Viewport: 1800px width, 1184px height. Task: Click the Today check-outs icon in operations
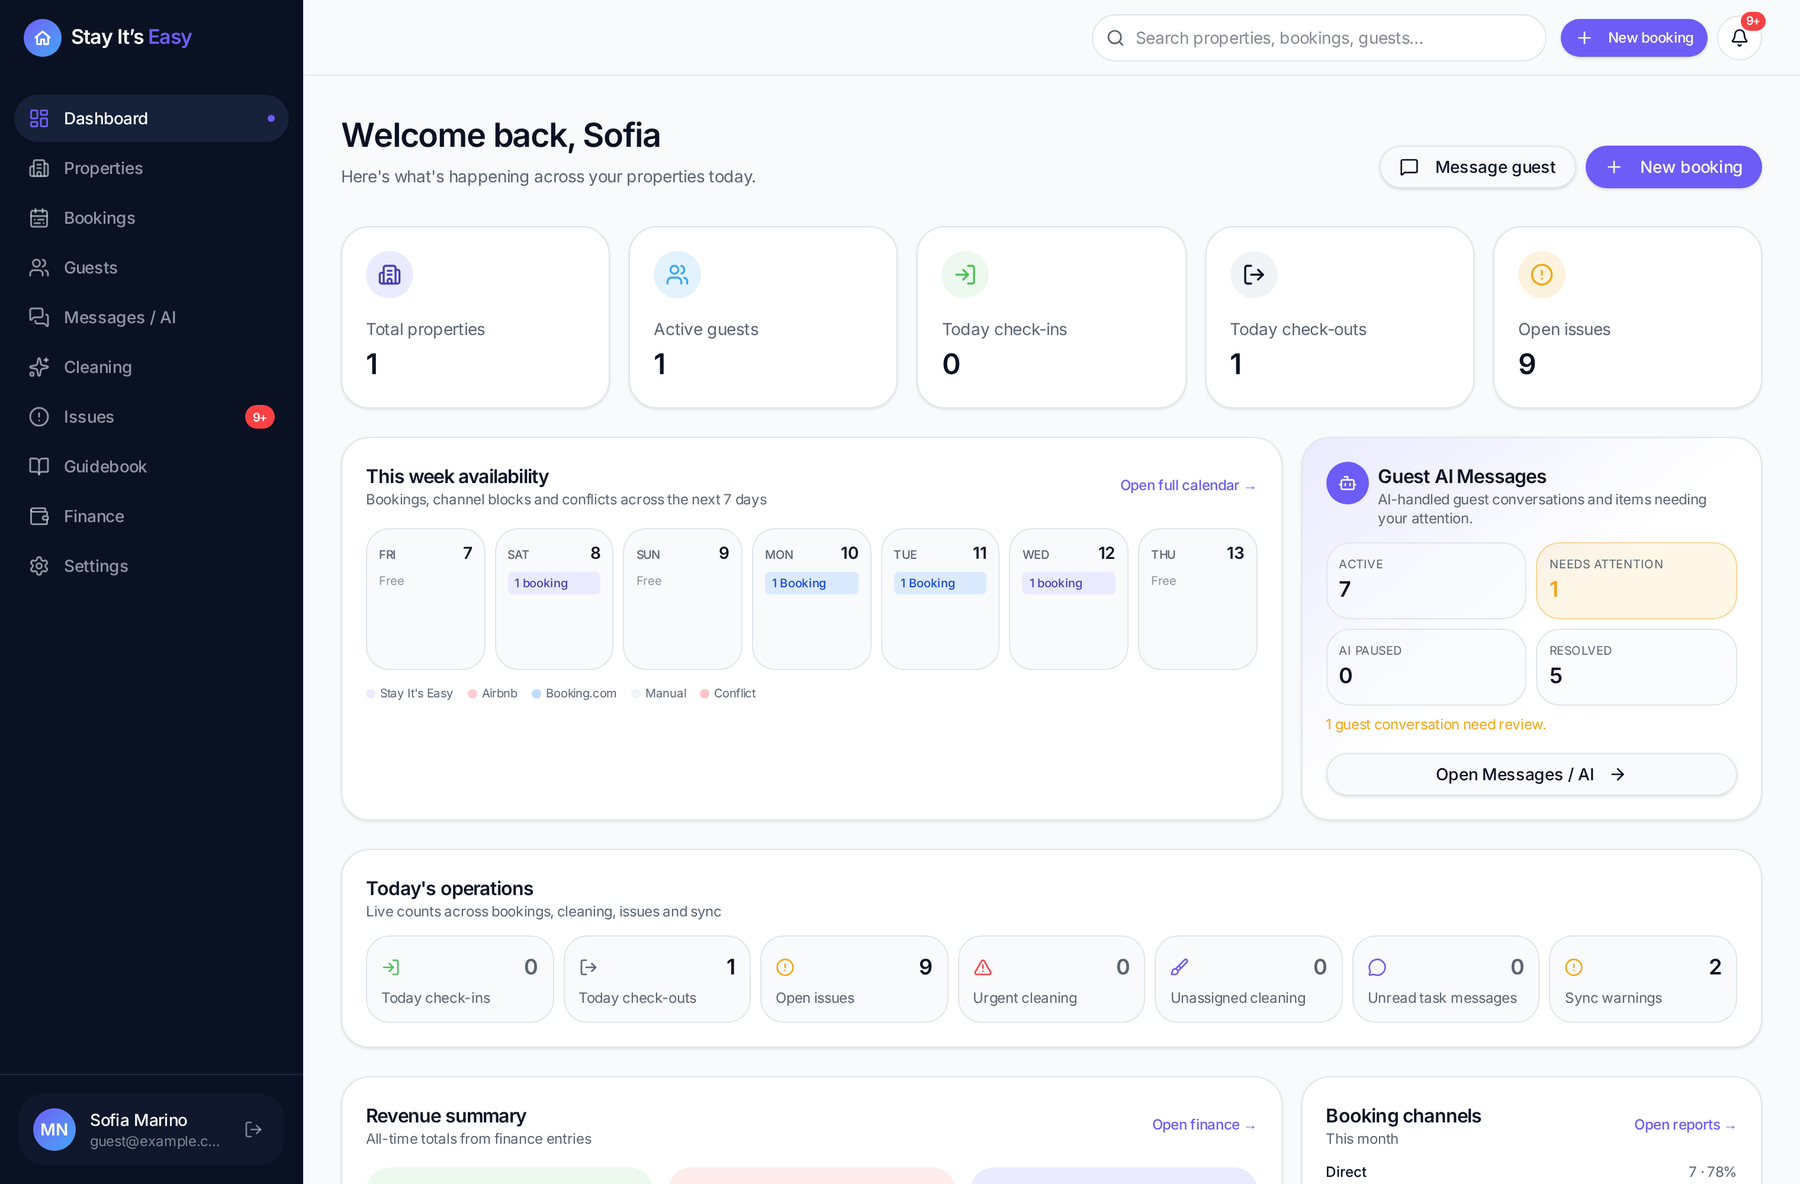(588, 967)
